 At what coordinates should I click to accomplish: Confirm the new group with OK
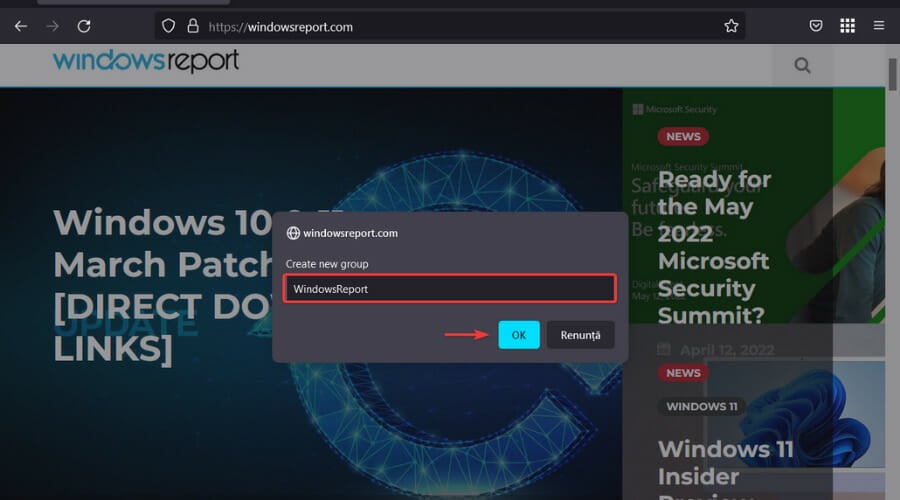(519, 335)
